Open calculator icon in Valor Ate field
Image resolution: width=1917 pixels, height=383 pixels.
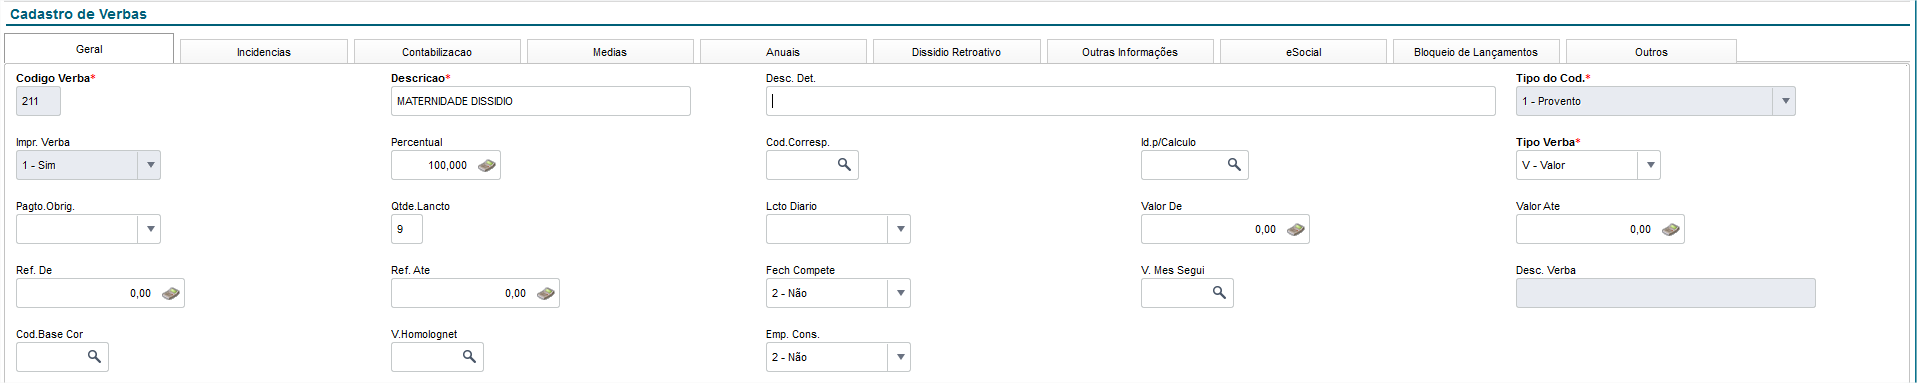click(x=1671, y=229)
